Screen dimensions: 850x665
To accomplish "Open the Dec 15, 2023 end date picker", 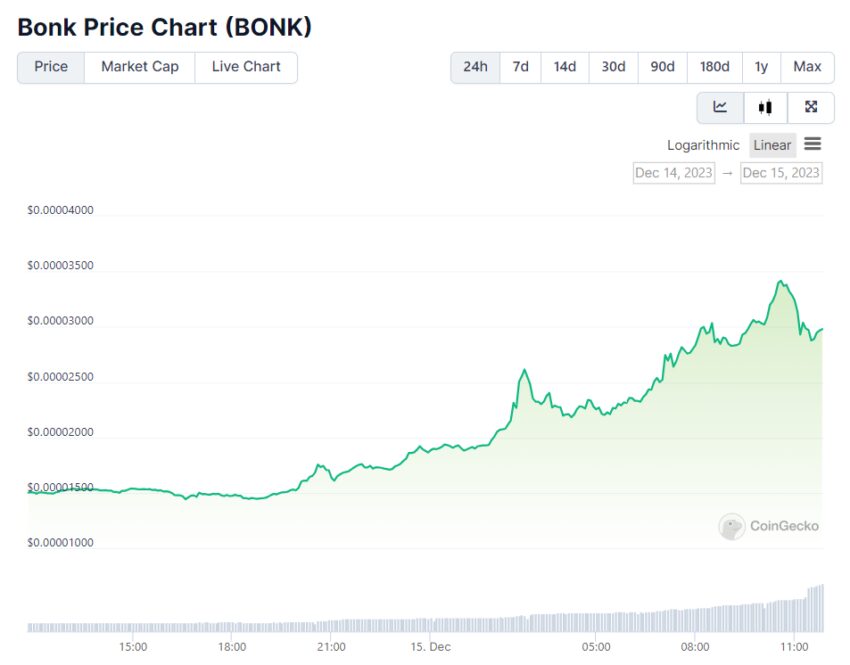I will click(781, 173).
